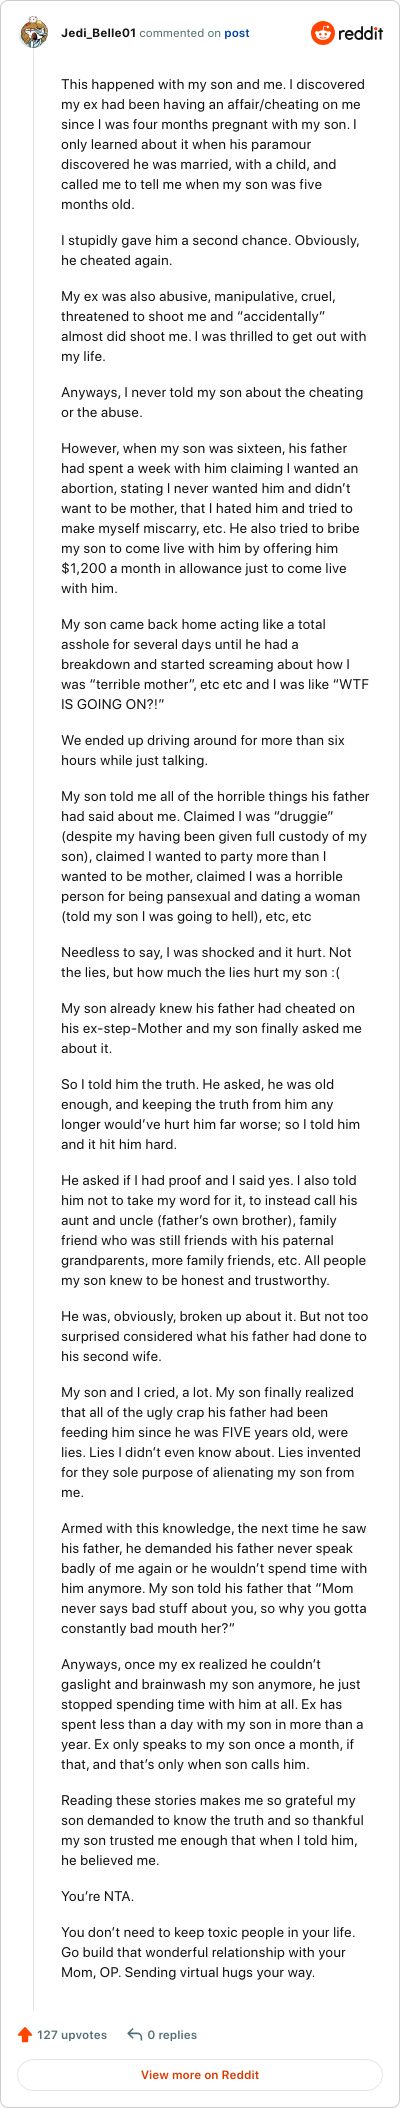The width and height of the screenshot is (400, 2108).
Task: Visit the Jedi_Belle01 user profile link
Action: click(x=98, y=33)
